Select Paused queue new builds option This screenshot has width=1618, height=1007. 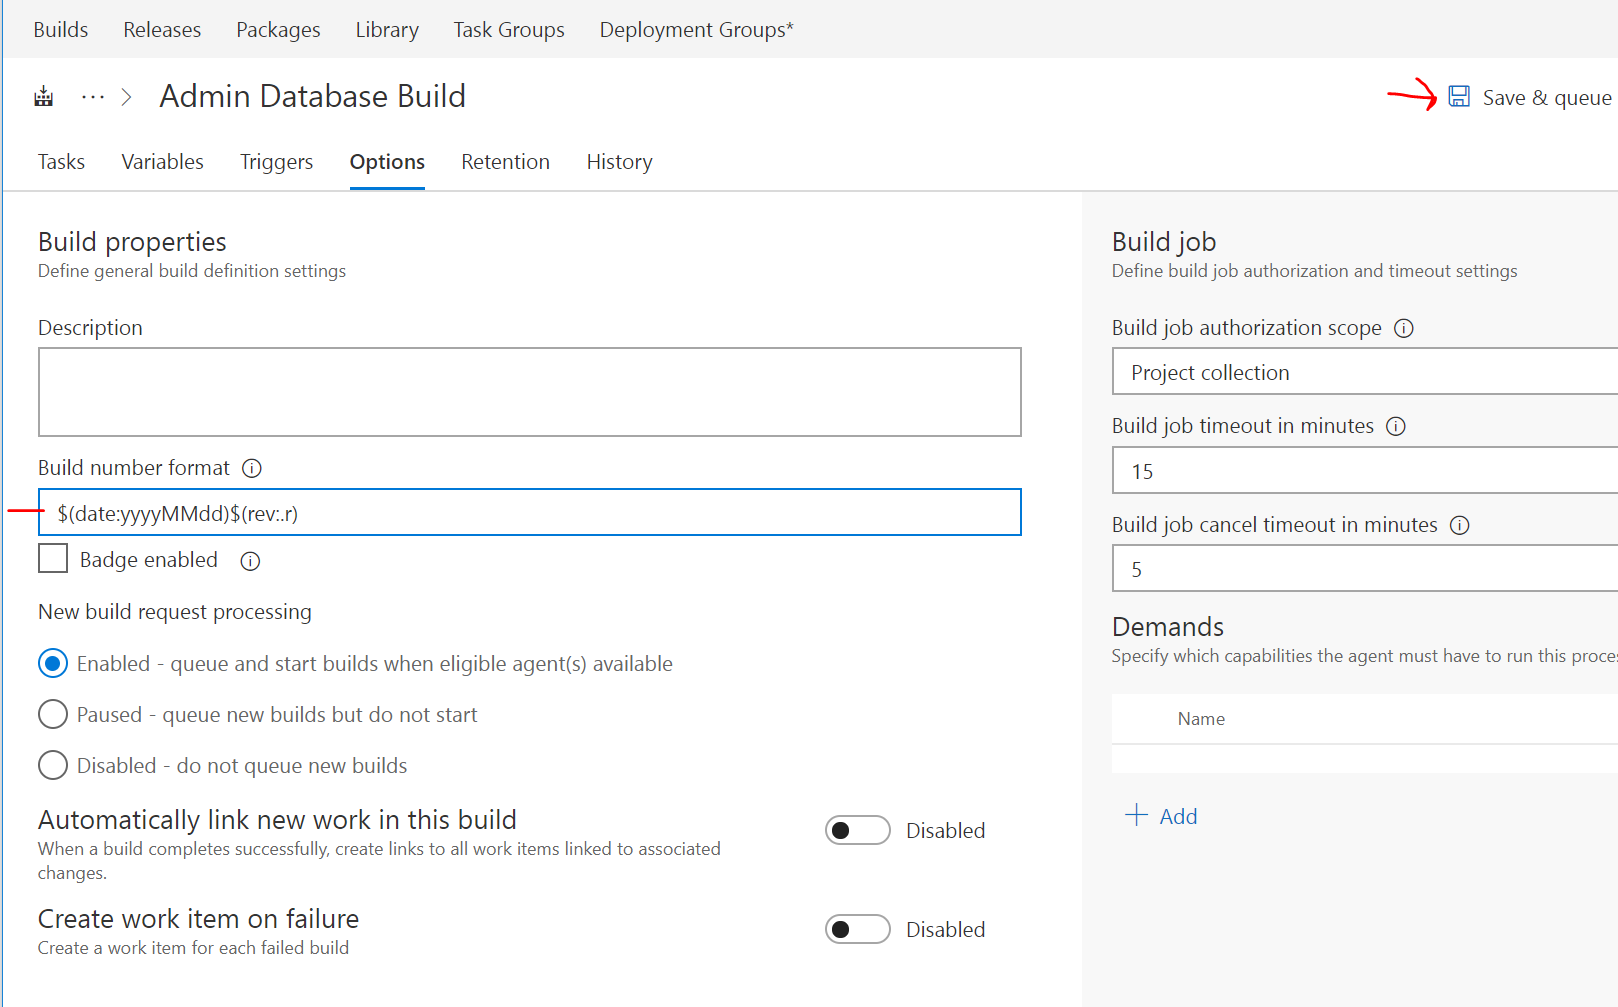point(53,714)
